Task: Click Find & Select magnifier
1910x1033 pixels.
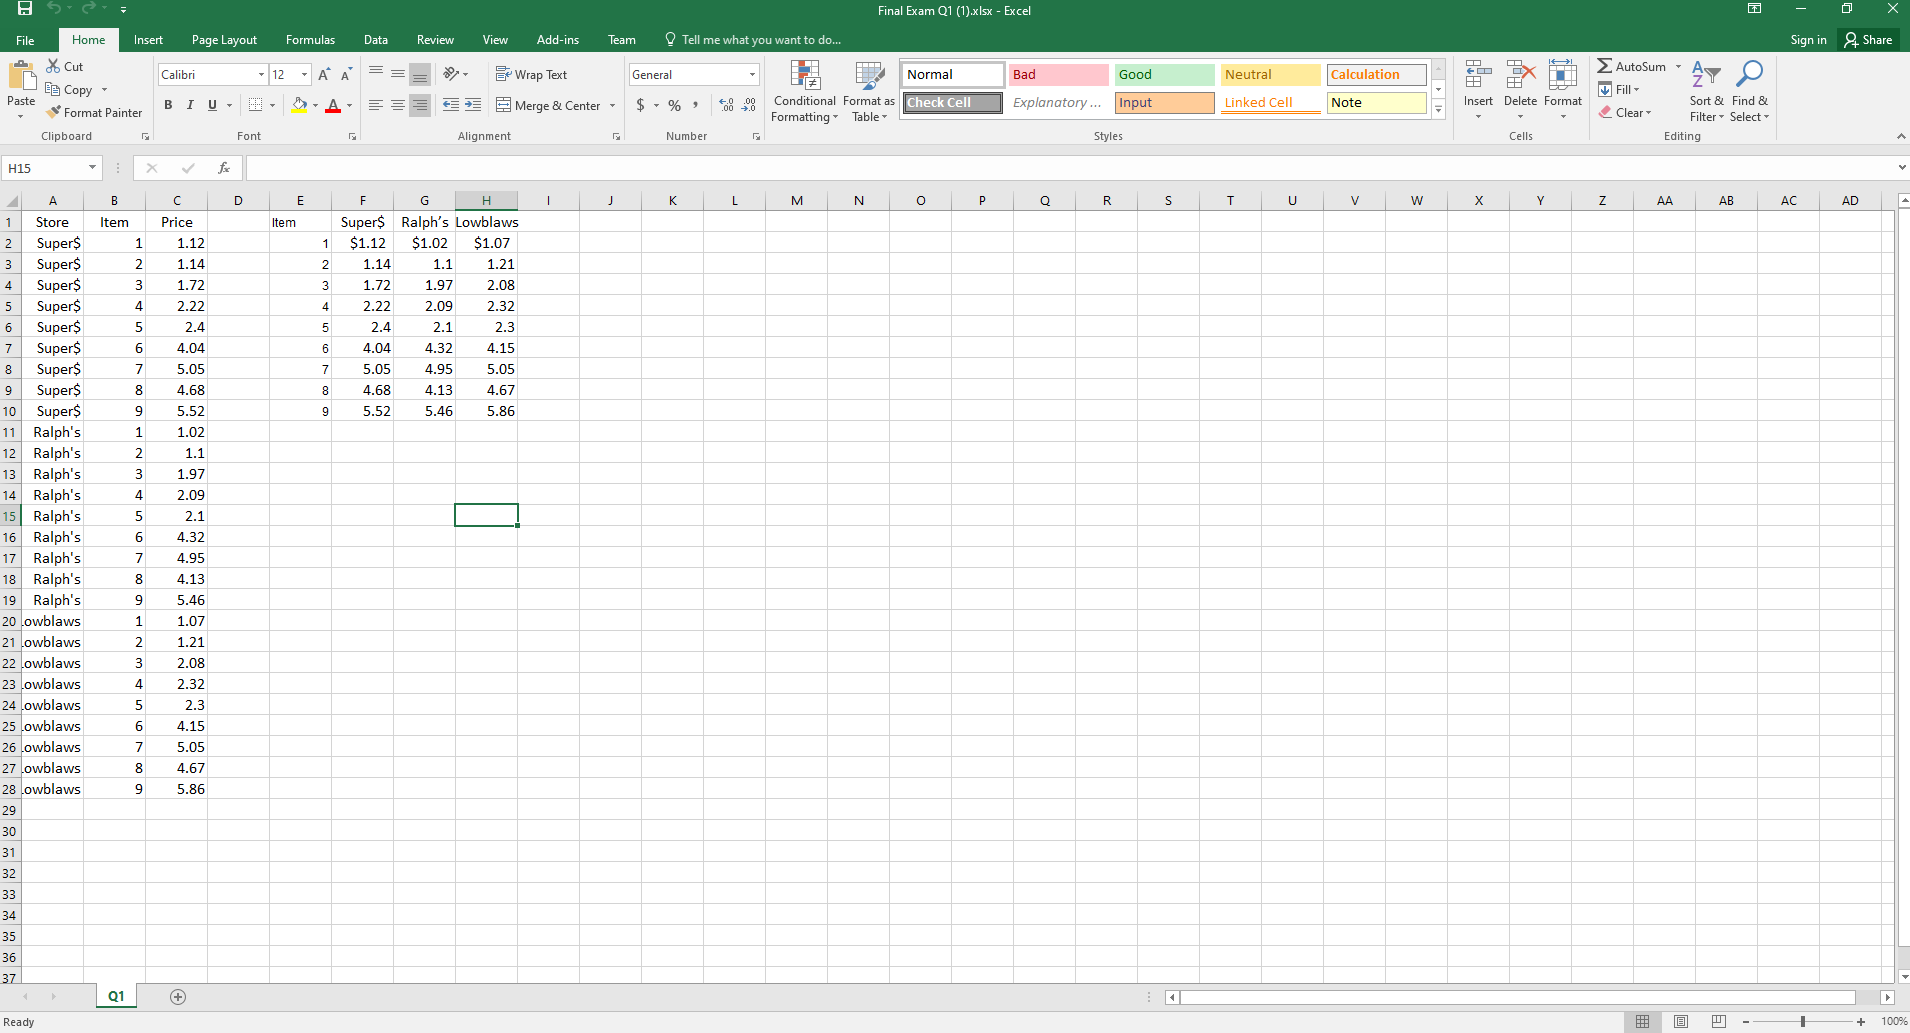Action: tap(1749, 75)
